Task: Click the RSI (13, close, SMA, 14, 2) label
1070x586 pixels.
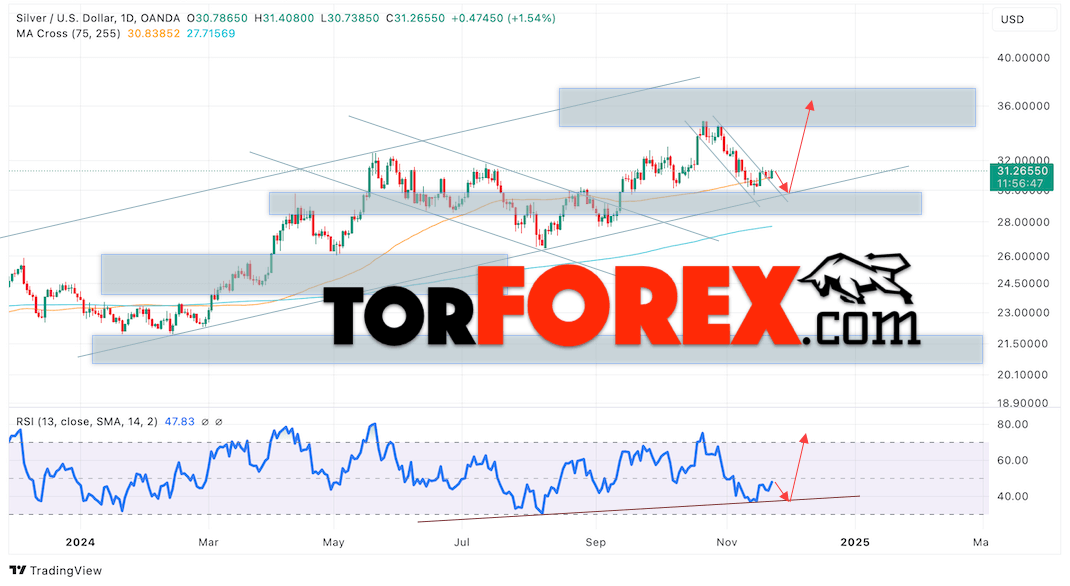Action: click(87, 422)
